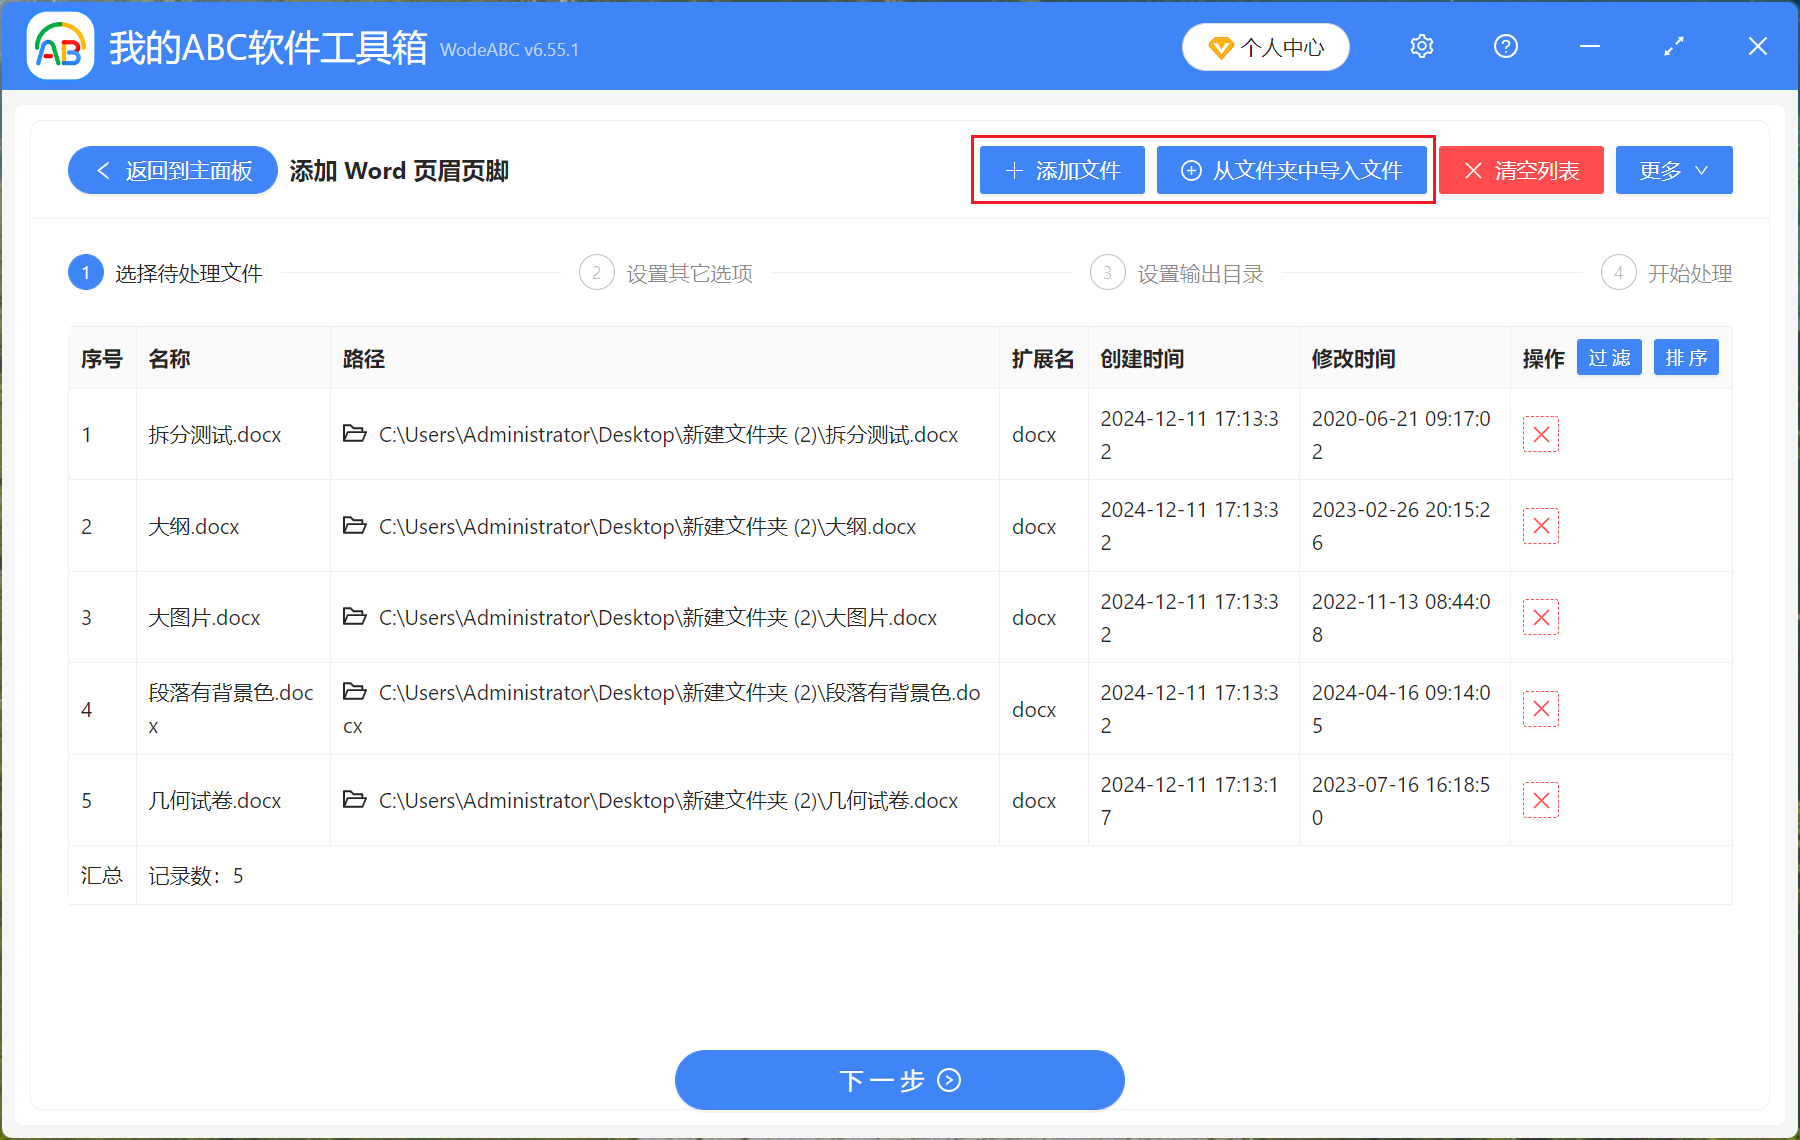Open 从文件夹中导入文件 to import a folder

point(1292,170)
